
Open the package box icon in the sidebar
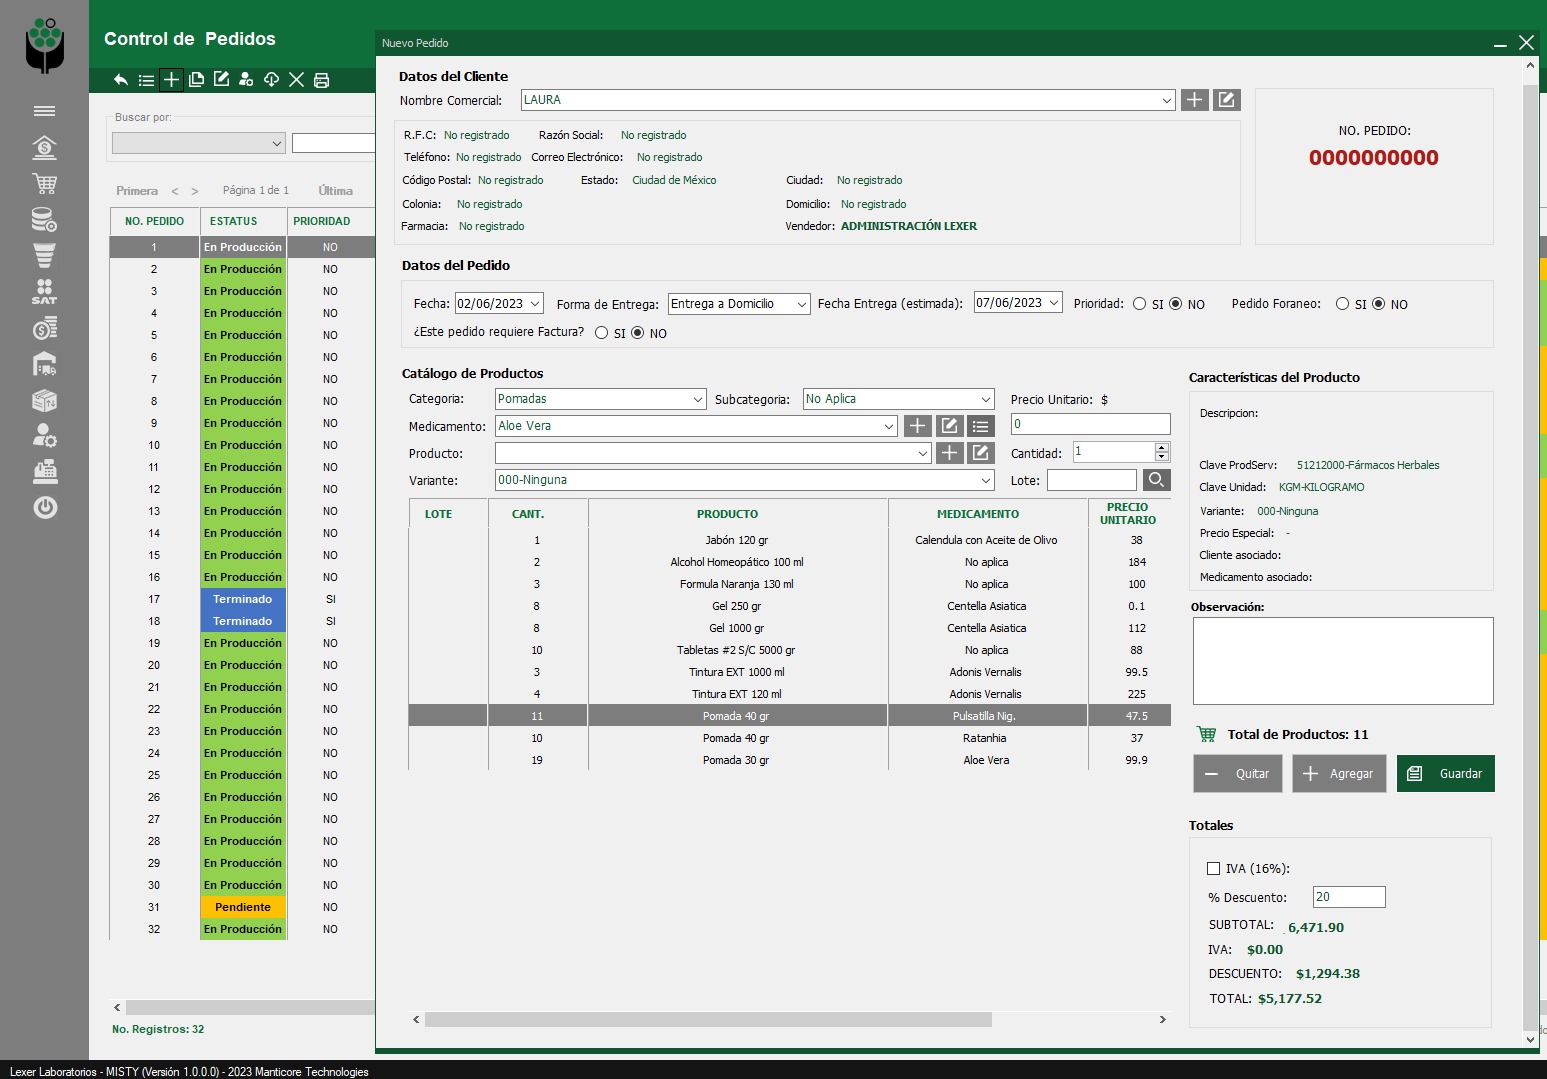click(44, 400)
